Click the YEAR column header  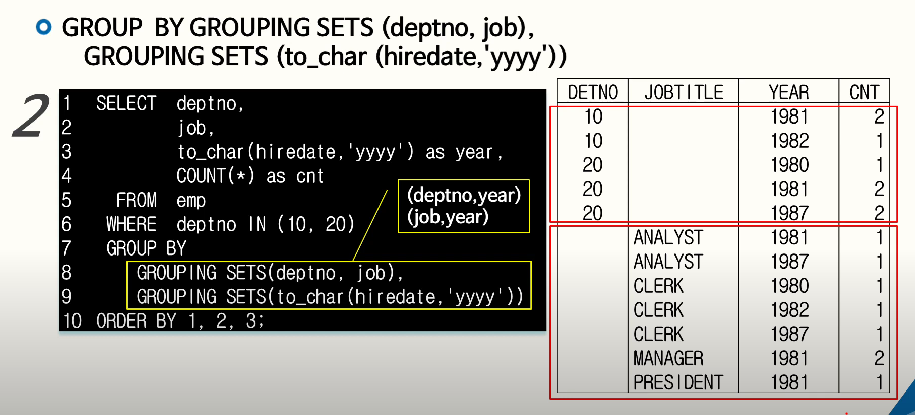[x=789, y=92]
